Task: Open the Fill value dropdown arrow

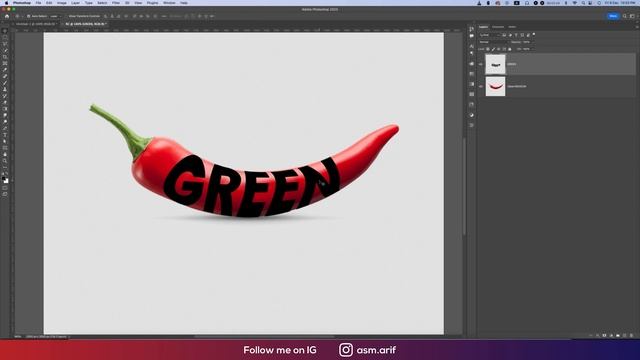Action: (x=533, y=49)
